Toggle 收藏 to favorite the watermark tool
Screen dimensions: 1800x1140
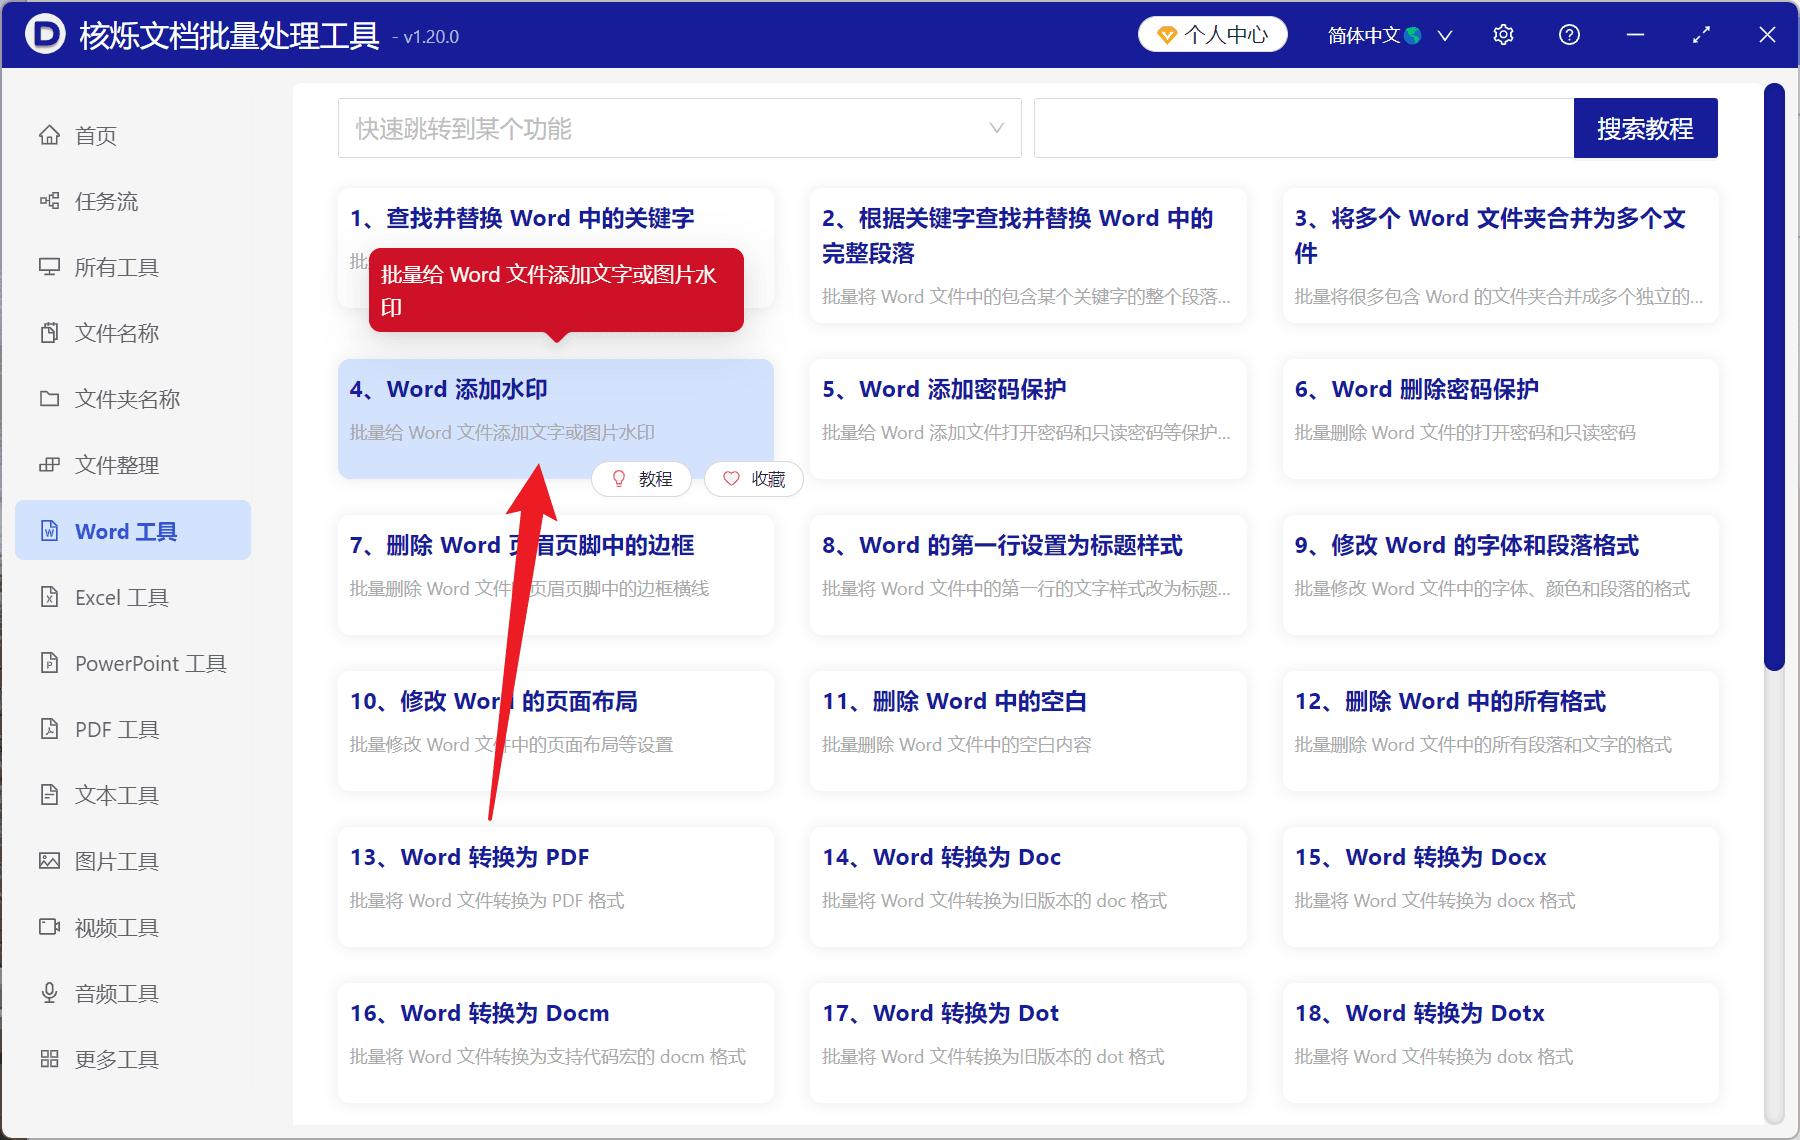pyautogui.click(x=753, y=479)
